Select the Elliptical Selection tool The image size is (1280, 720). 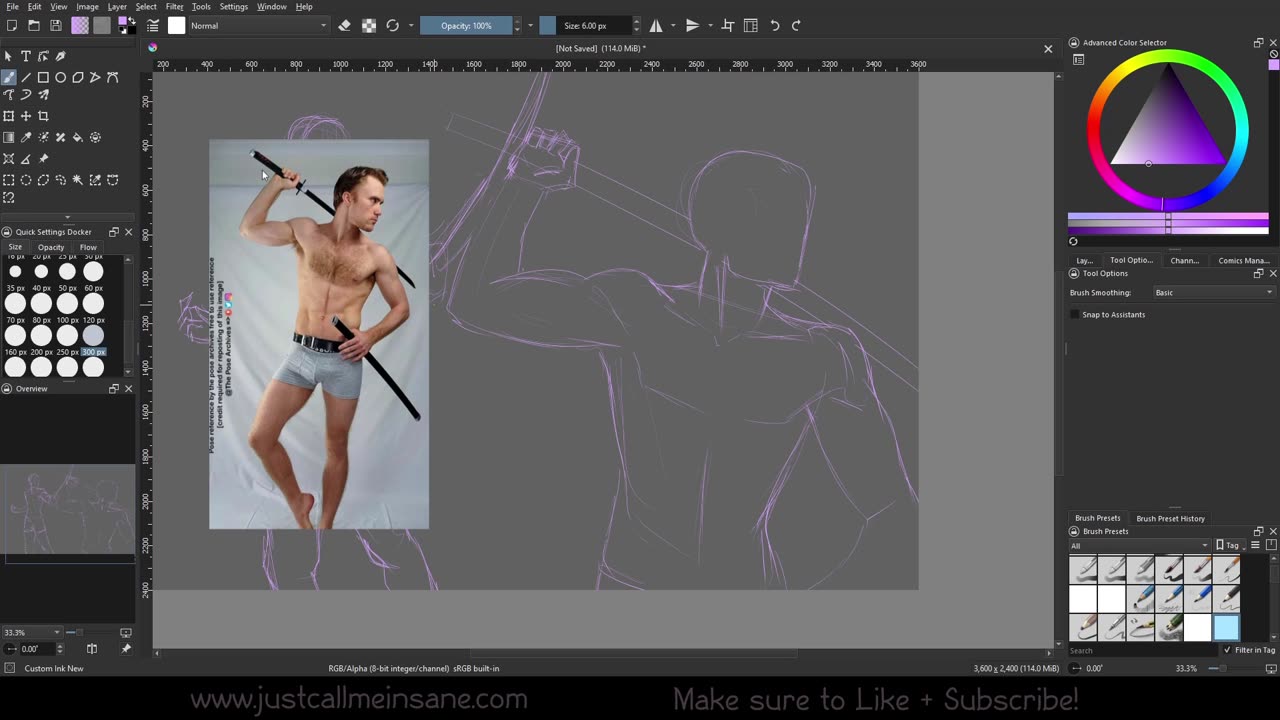coord(26,180)
